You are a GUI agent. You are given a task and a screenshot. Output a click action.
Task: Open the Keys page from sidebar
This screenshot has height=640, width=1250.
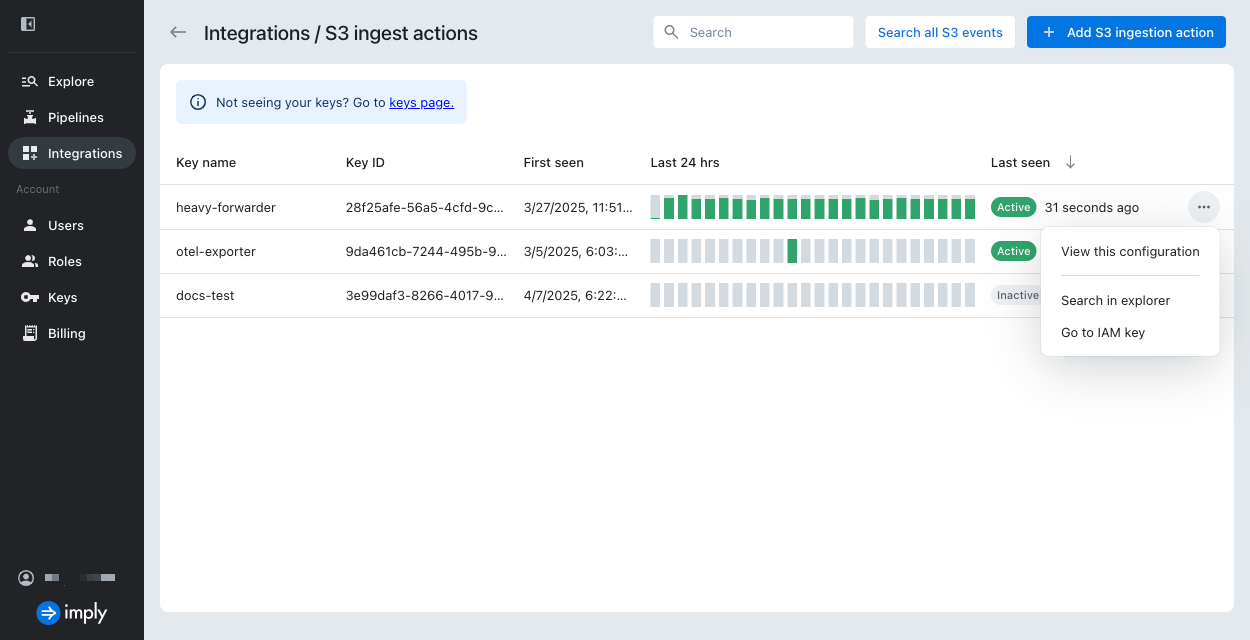coord(72,297)
